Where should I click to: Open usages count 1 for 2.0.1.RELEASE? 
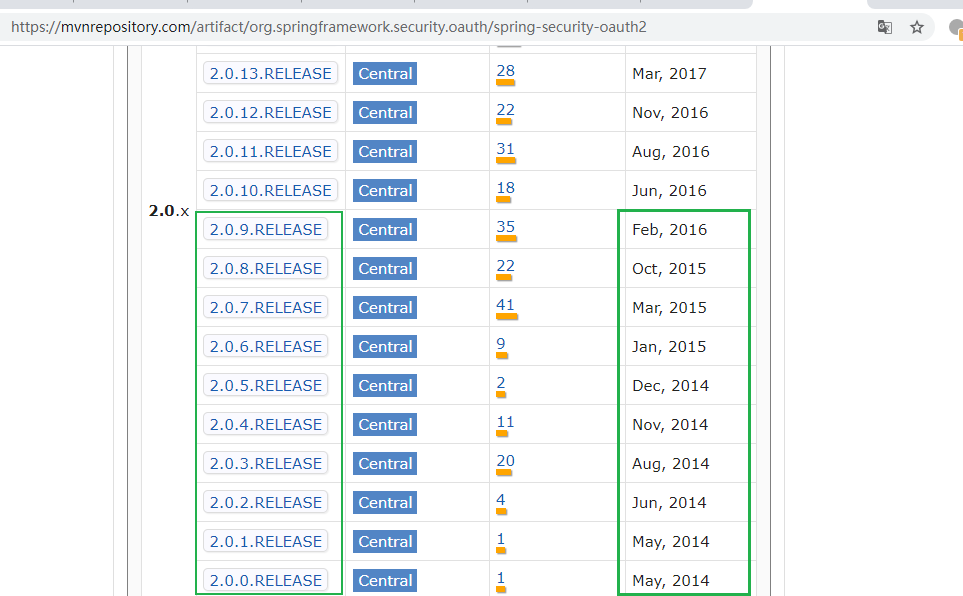[501, 539]
